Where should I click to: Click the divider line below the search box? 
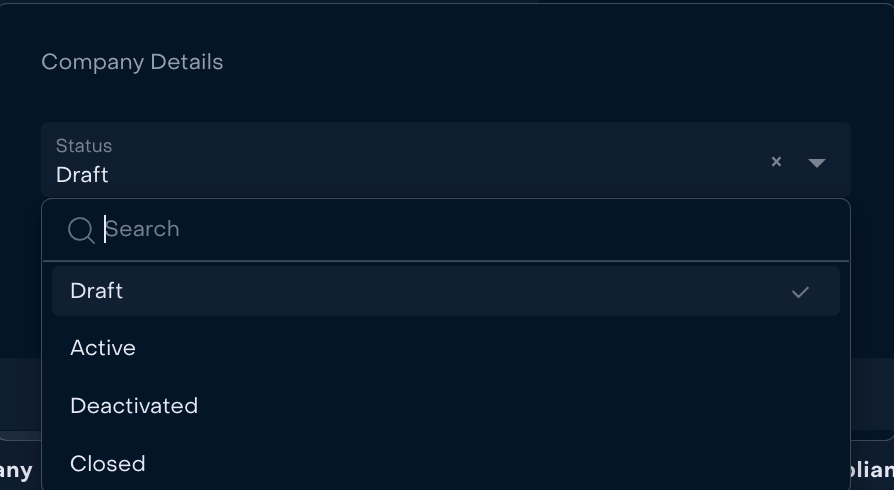[446, 261]
